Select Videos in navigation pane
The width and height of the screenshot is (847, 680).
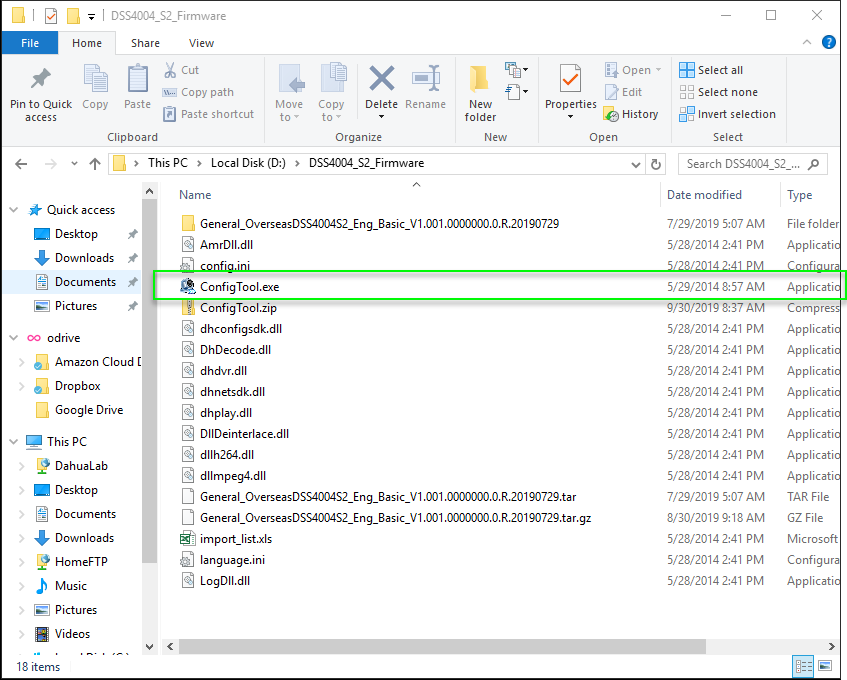[x=72, y=634]
